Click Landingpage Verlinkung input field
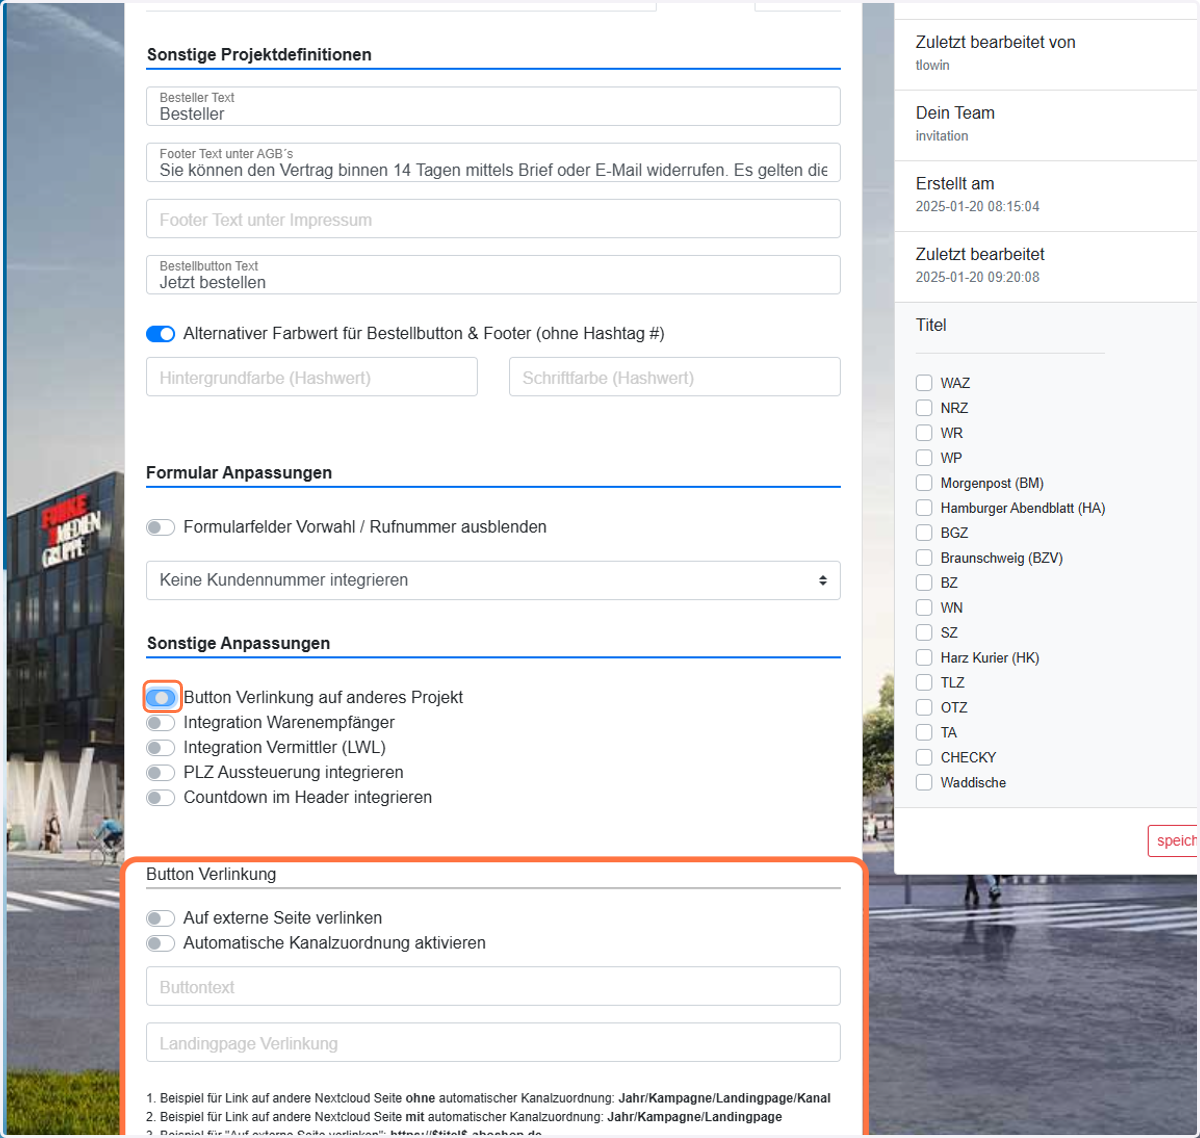 click(x=493, y=1042)
